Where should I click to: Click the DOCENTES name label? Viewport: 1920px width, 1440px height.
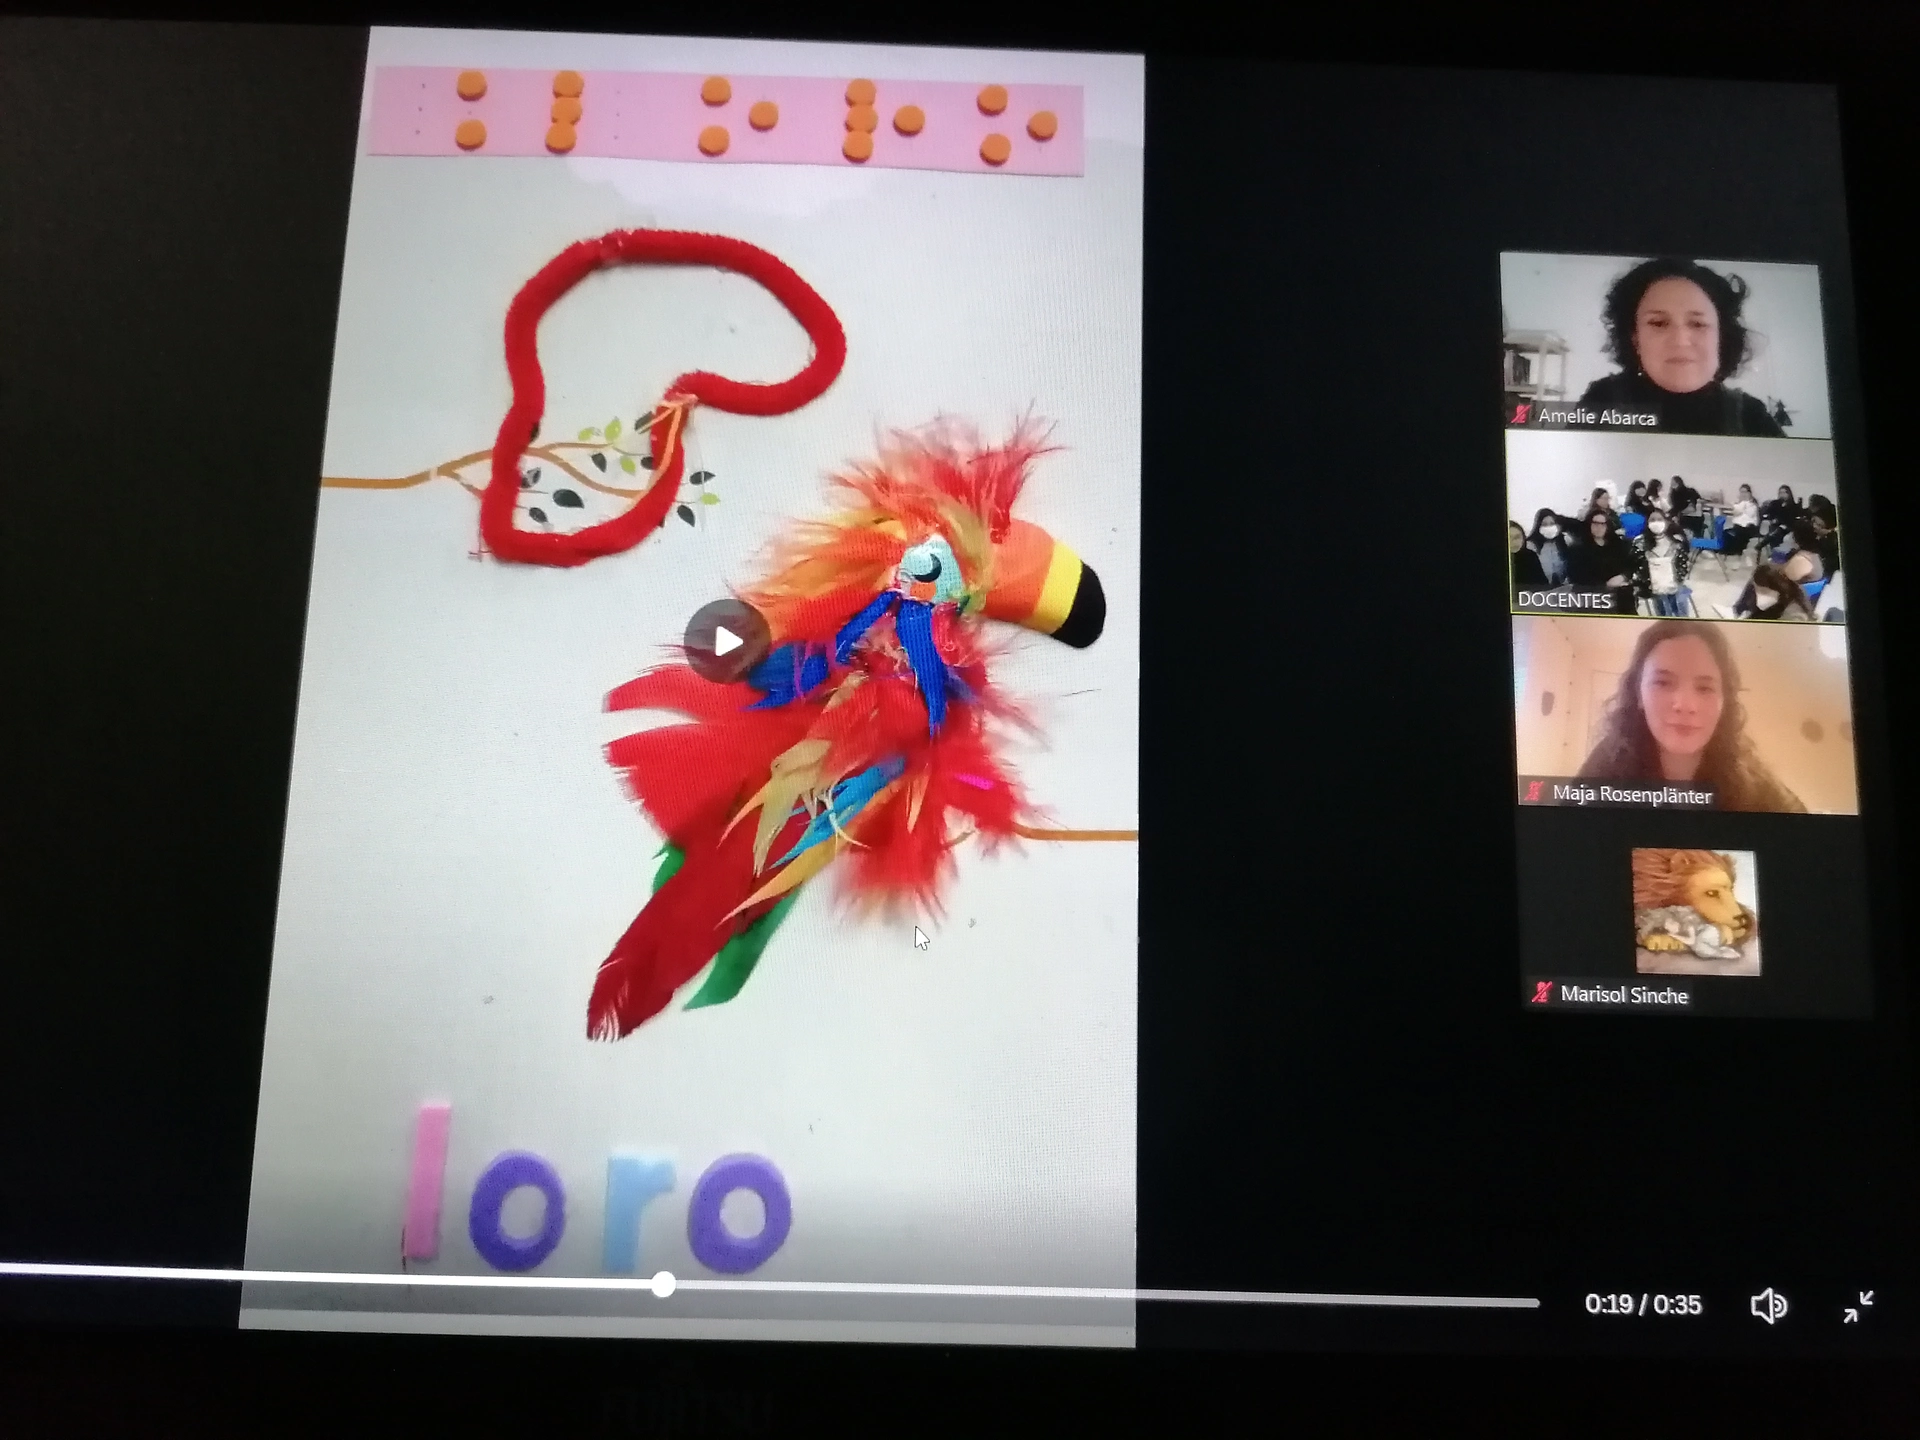click(x=1564, y=600)
